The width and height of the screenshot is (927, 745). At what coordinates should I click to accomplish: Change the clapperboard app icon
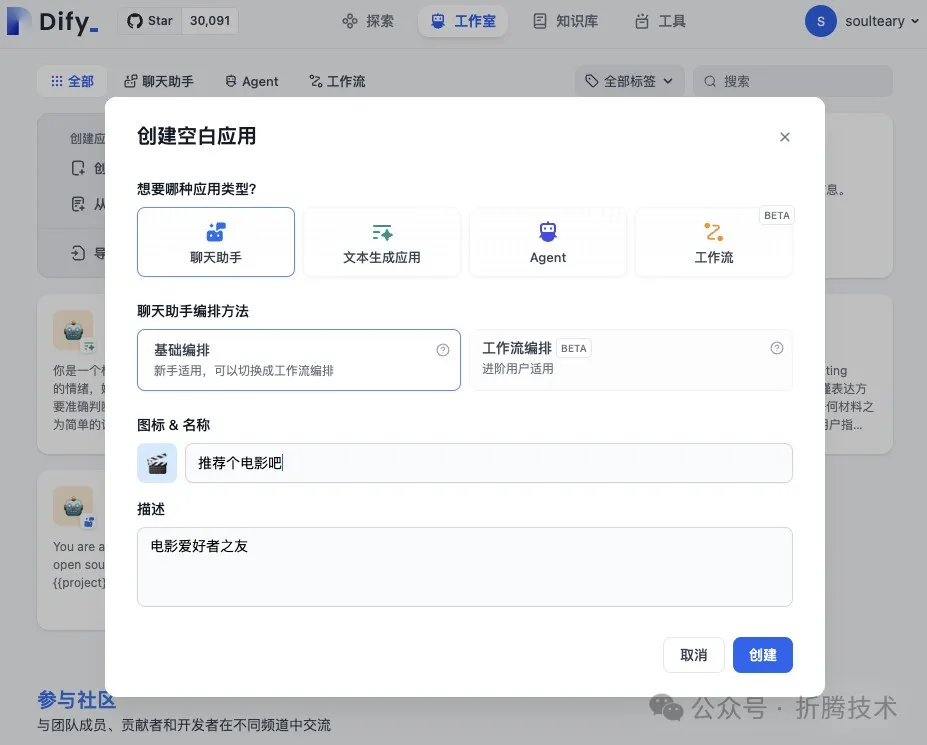pos(157,463)
